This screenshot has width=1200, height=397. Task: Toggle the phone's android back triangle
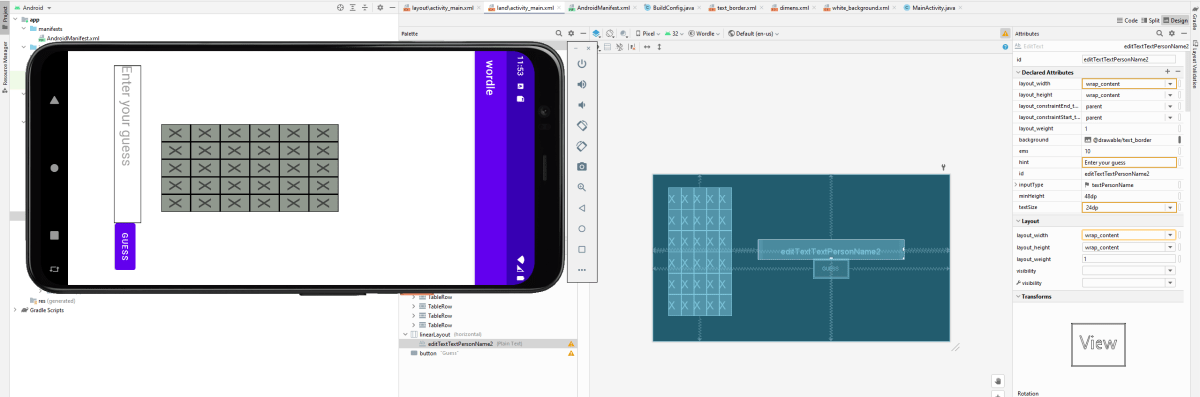pos(54,101)
